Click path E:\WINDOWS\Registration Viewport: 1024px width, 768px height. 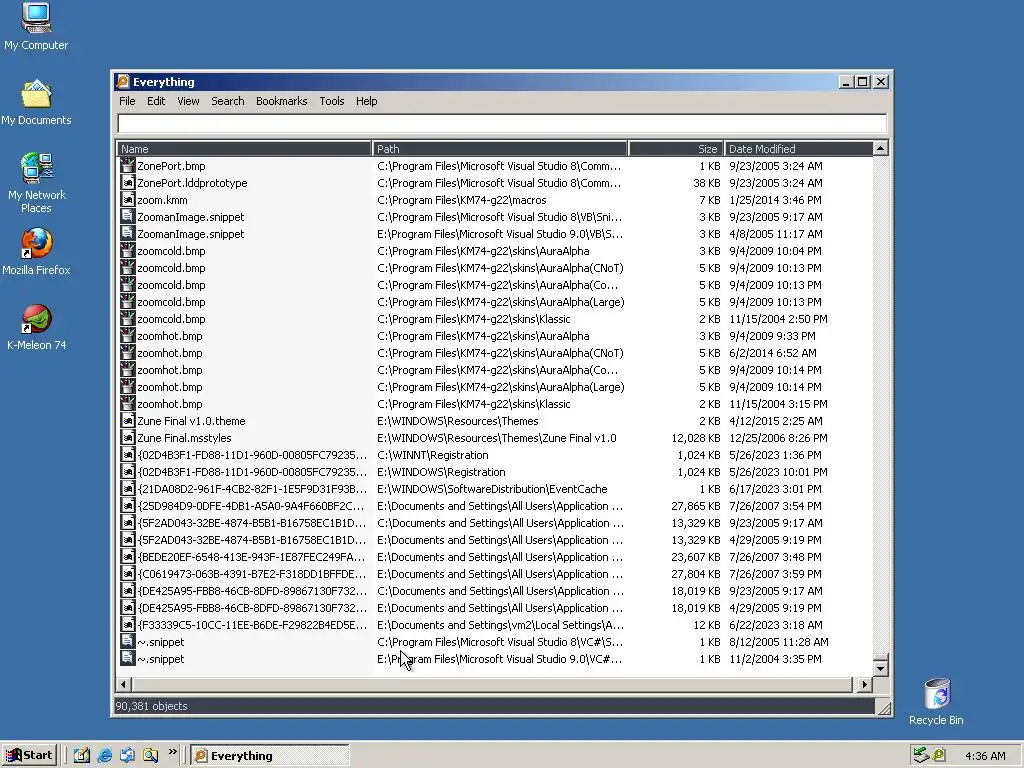[441, 472]
